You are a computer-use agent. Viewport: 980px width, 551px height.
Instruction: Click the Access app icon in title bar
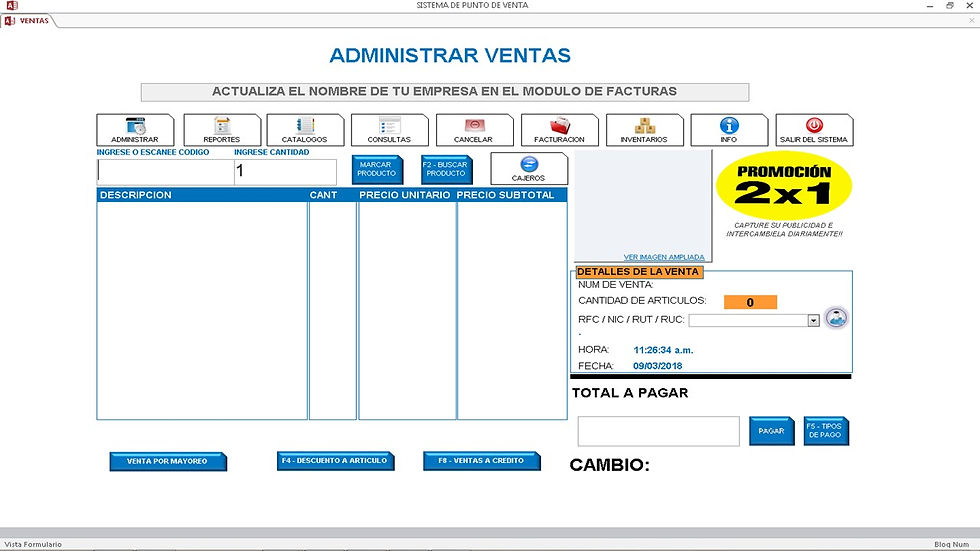tap(11, 5)
